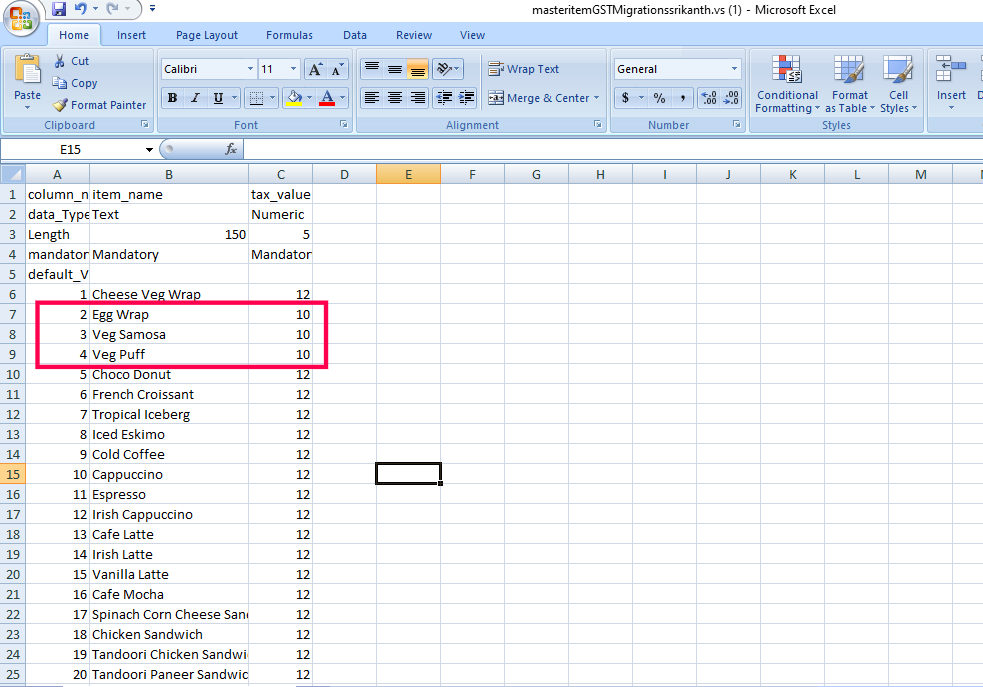The height and width of the screenshot is (687, 983).
Task: Toggle Italic formatting
Action: pyautogui.click(x=195, y=98)
